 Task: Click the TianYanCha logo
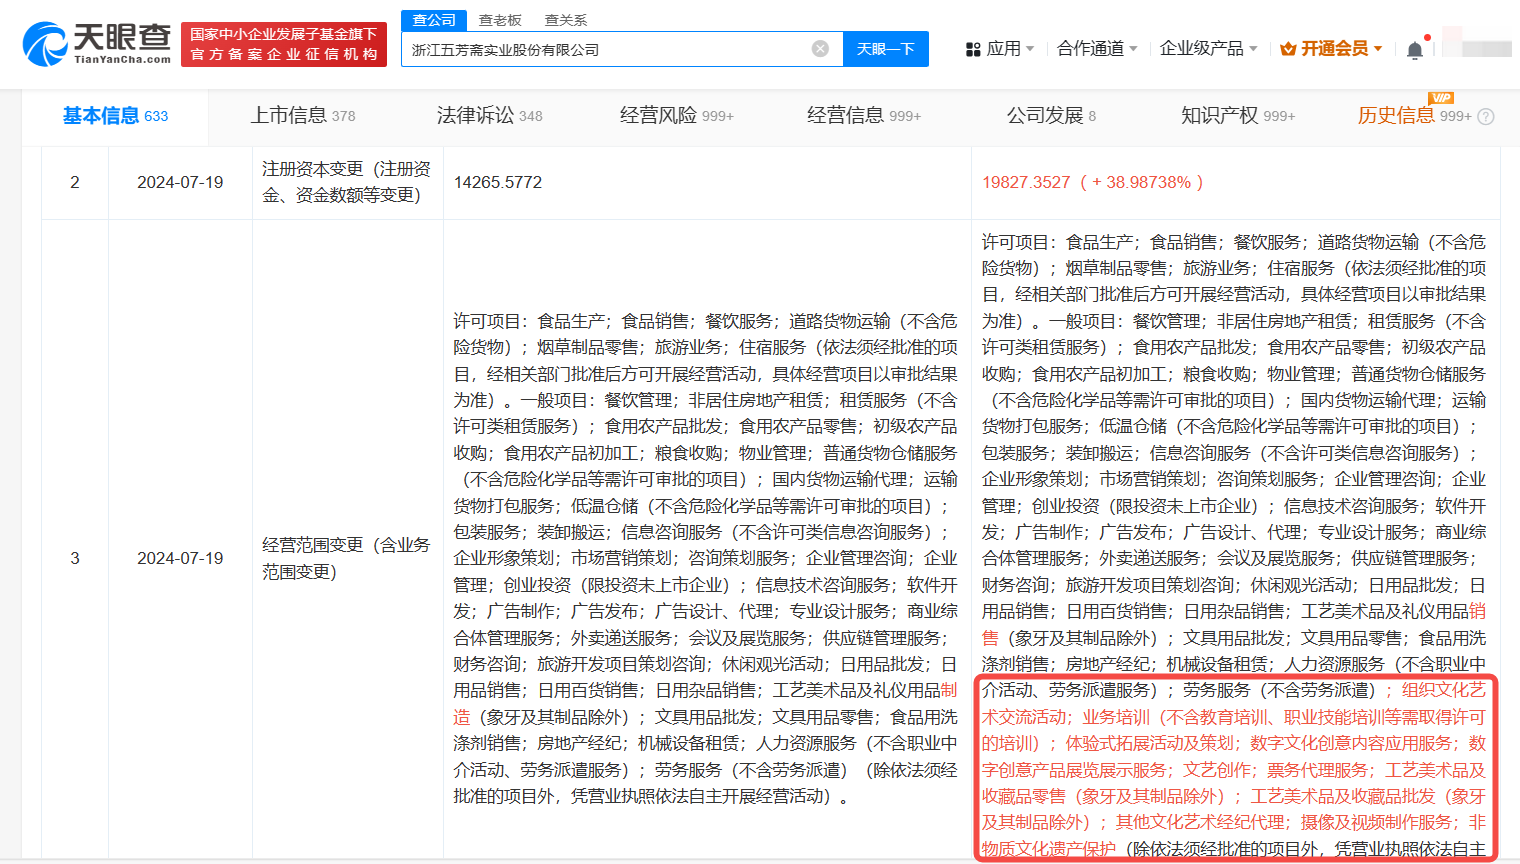97,44
